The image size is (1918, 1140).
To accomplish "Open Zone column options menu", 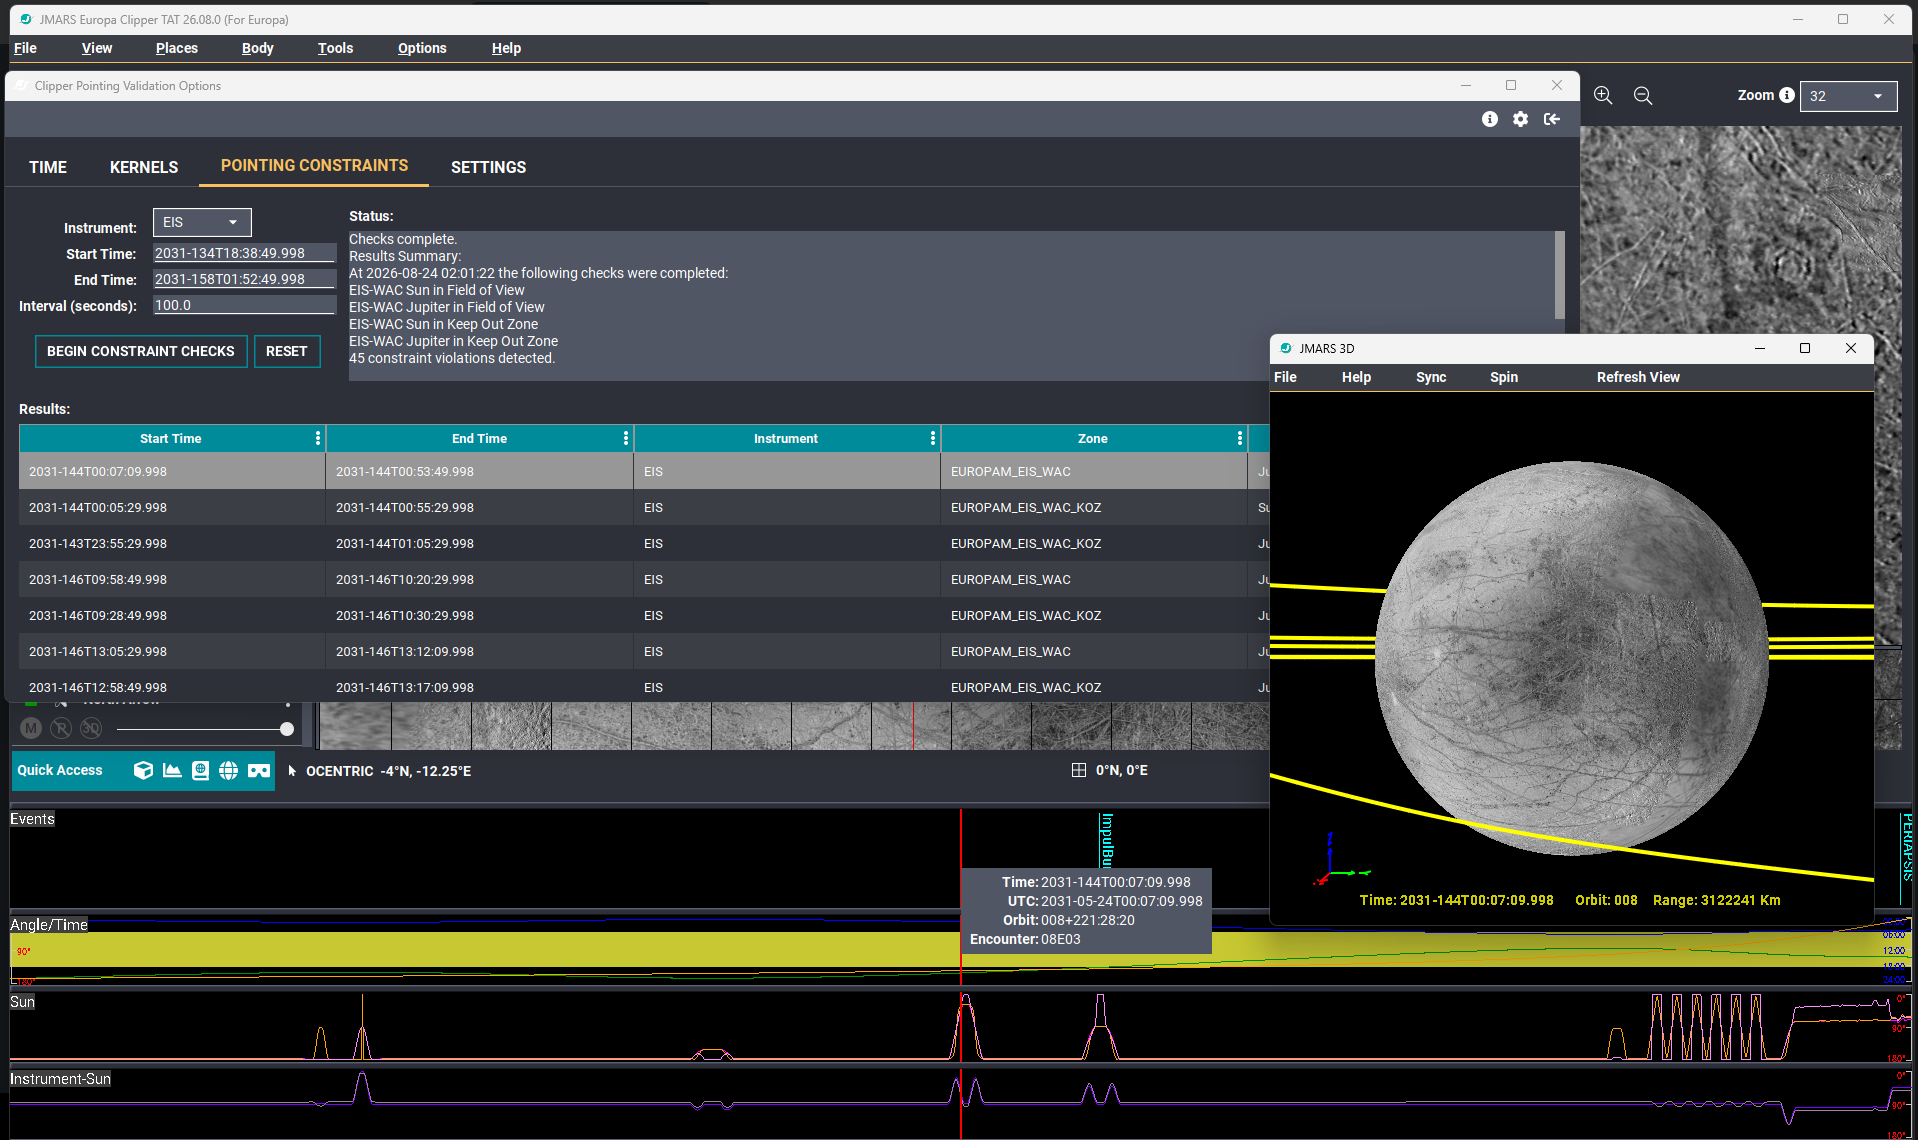I will pos(1240,438).
